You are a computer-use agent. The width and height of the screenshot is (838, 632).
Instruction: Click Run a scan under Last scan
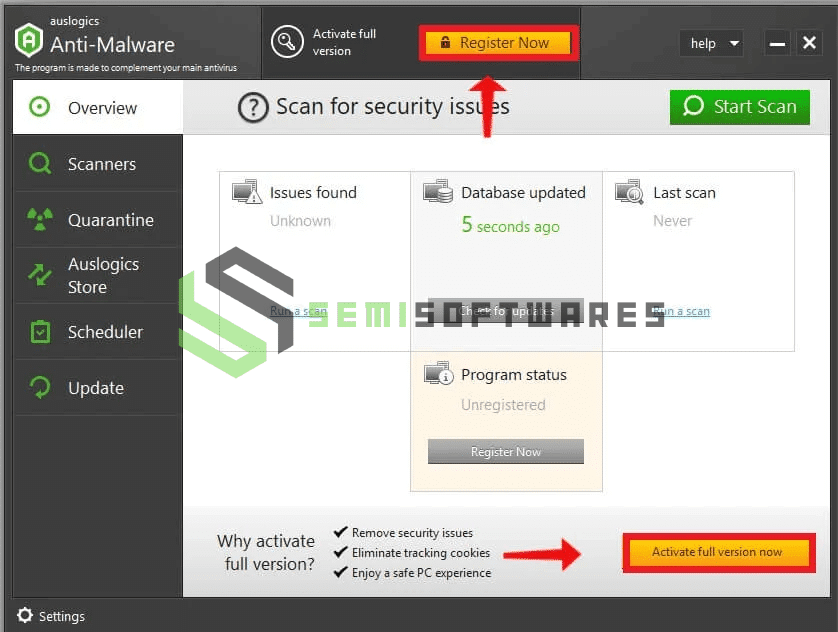coord(681,311)
